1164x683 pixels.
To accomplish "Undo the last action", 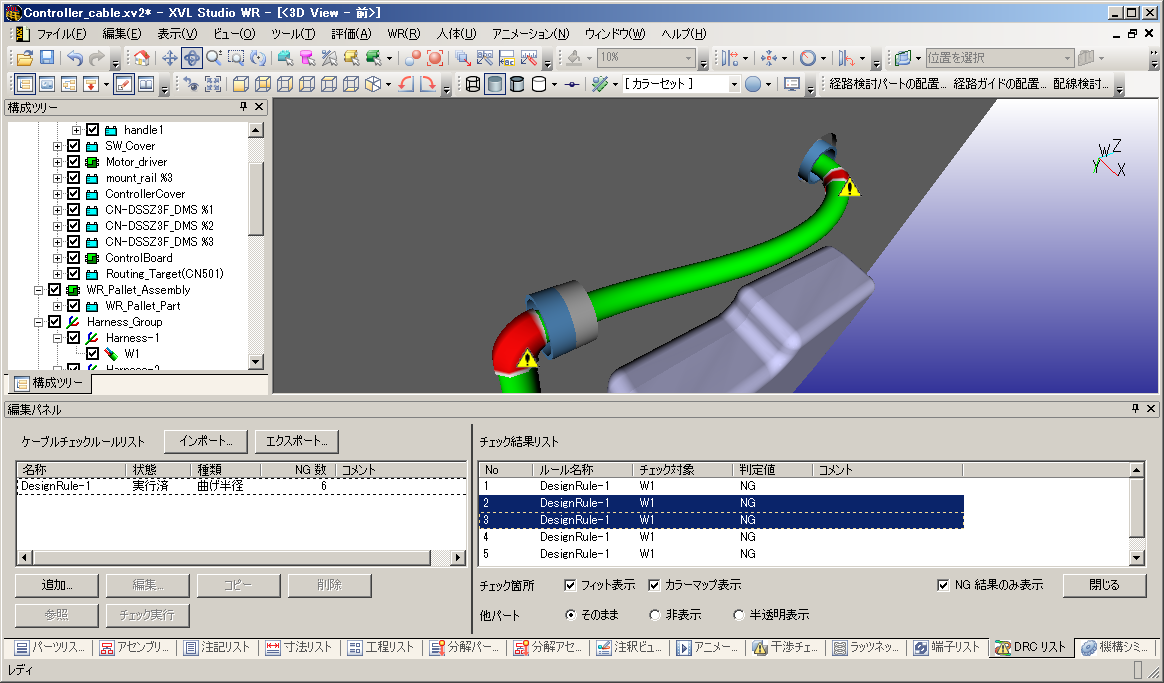I will pos(75,58).
